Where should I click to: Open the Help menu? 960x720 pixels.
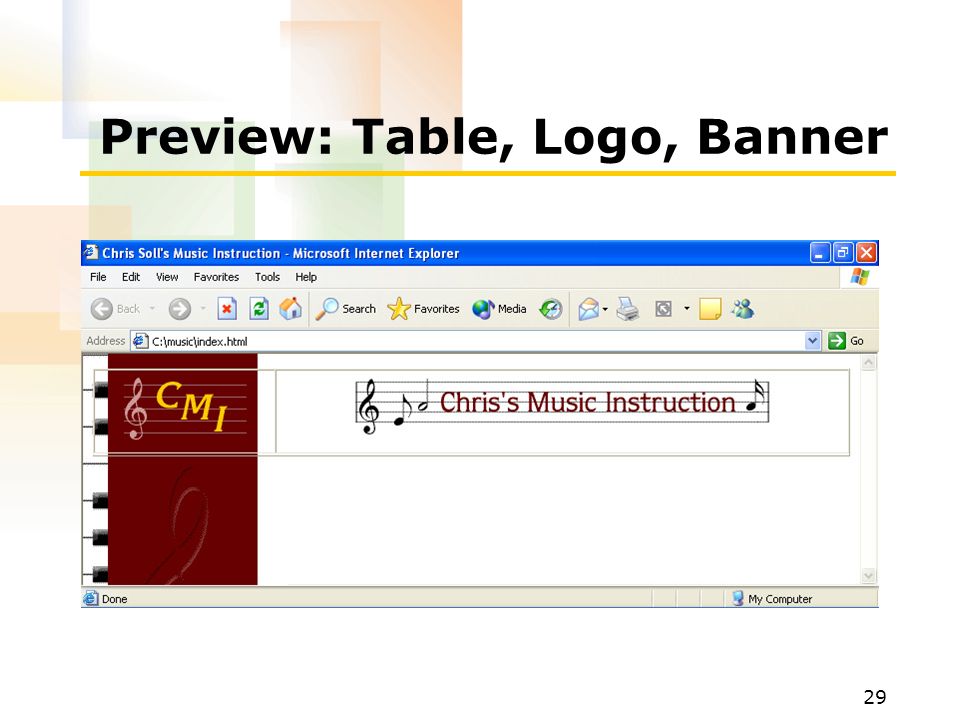pyautogui.click(x=306, y=277)
